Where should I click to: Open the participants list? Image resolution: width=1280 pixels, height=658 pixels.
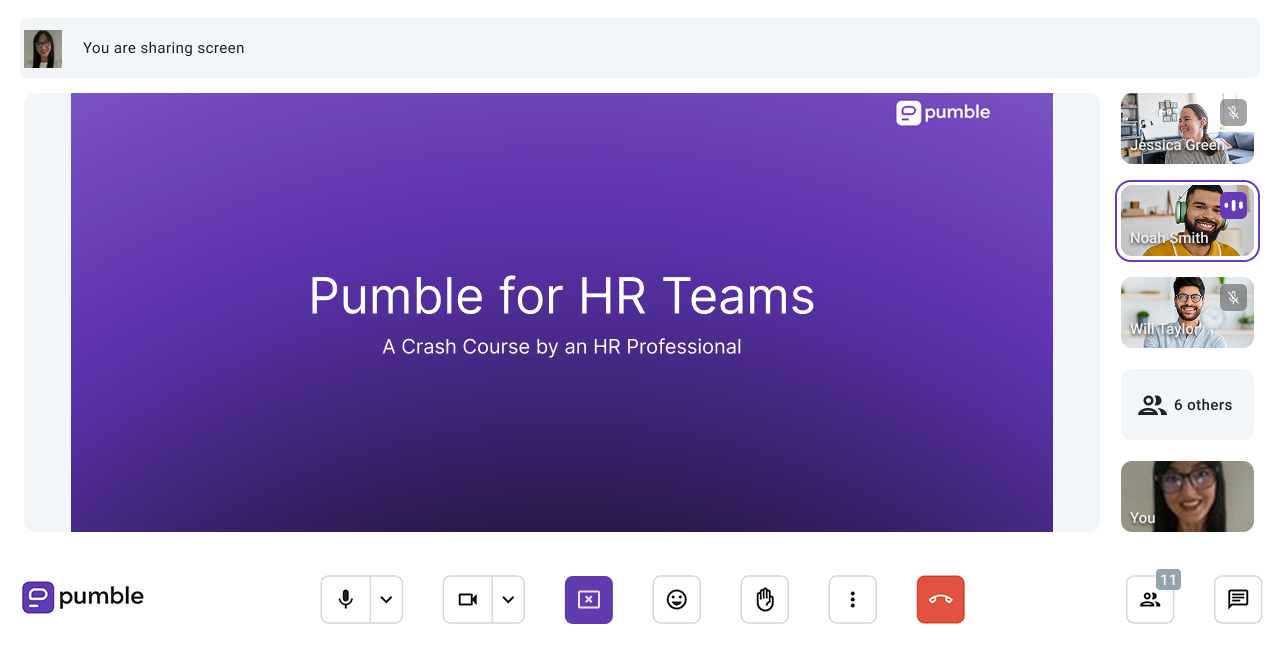[x=1150, y=600]
